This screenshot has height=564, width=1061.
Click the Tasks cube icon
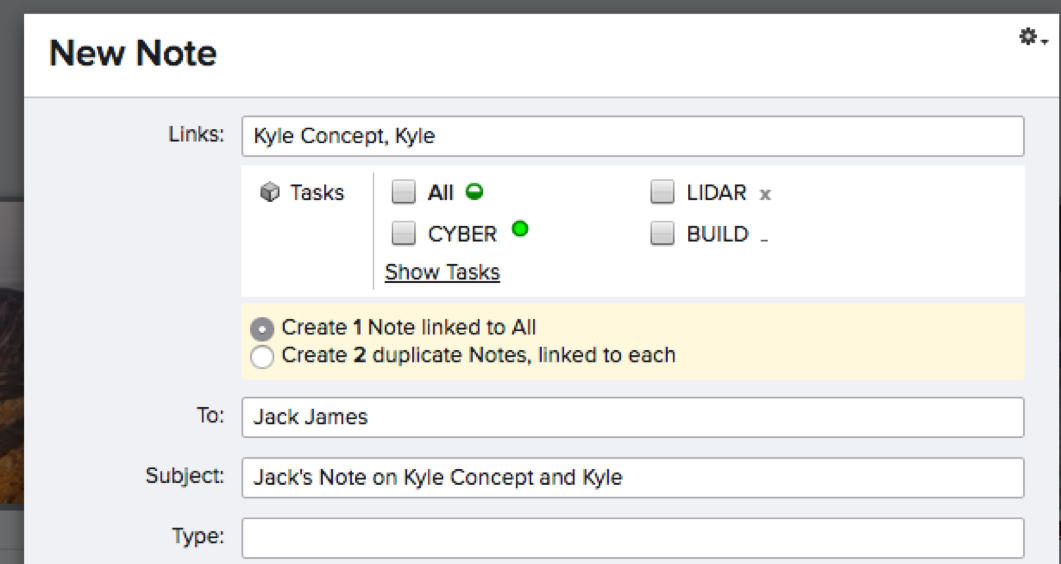pos(269,193)
